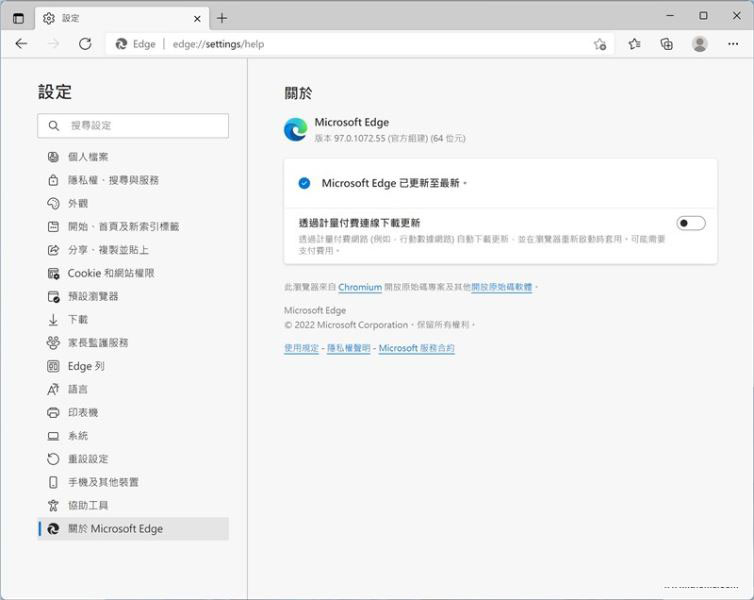Select 個人檔案 in settings sidebar

[x=88, y=157]
